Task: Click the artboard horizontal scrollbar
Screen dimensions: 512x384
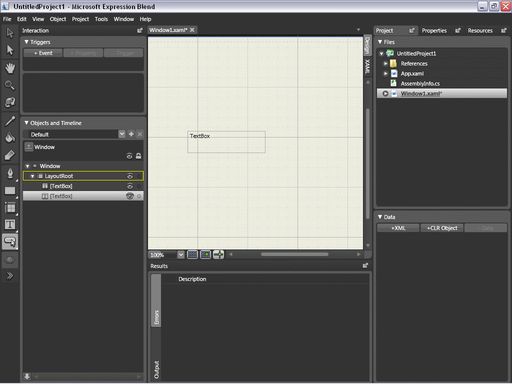Action: pos(295,254)
